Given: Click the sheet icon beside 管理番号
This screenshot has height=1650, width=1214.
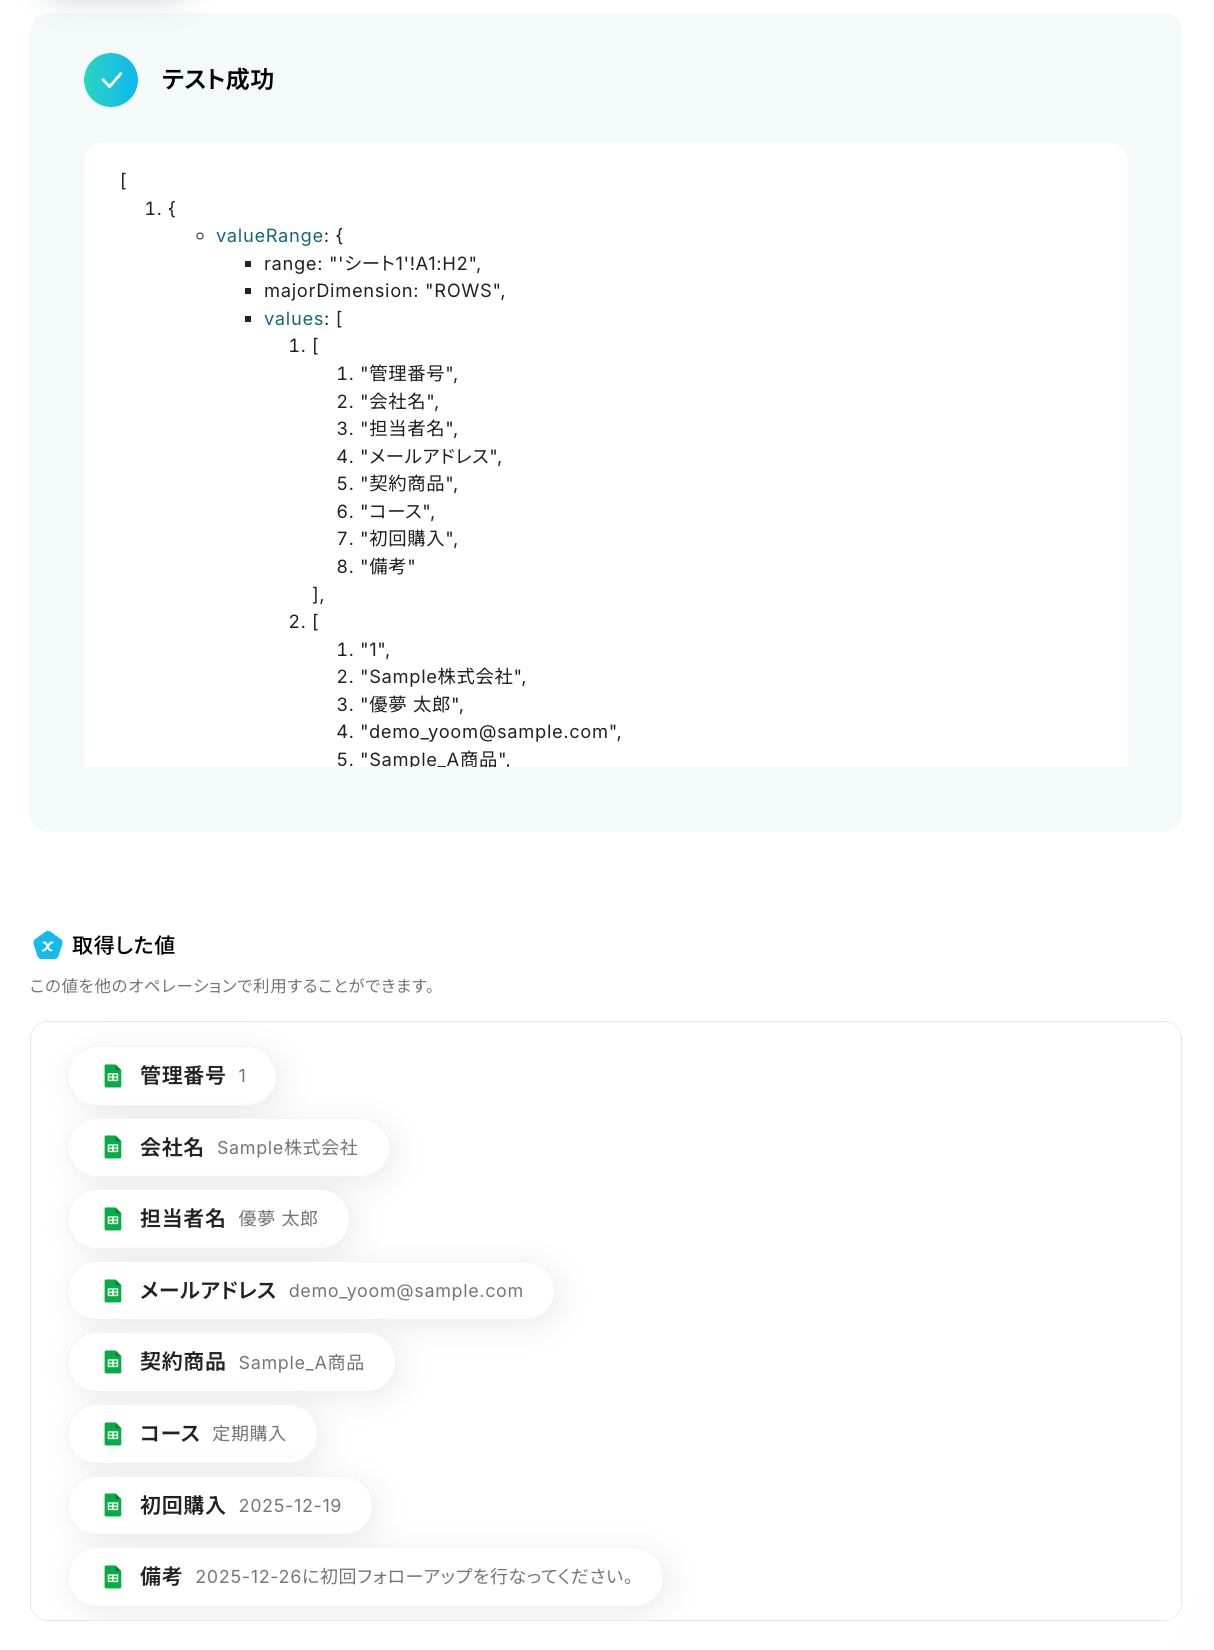Looking at the screenshot, I should tap(113, 1076).
